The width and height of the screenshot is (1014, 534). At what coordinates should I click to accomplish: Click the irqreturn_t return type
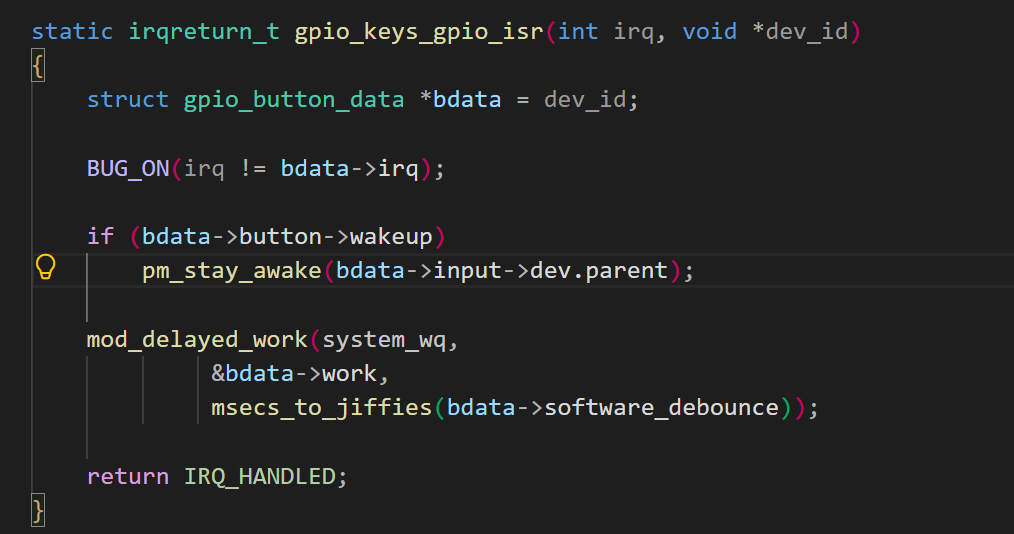(204, 31)
